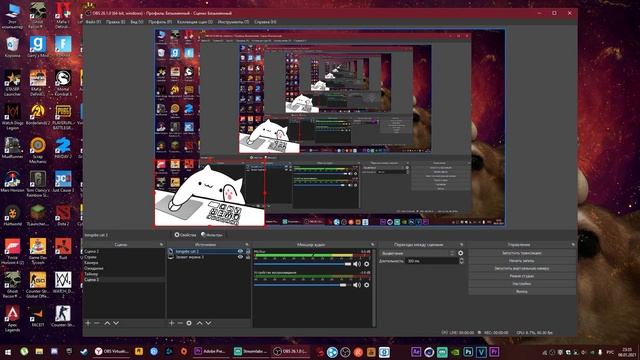Open the Borderlands 2 desktop shortcut

pyautogui.click(x=38, y=114)
